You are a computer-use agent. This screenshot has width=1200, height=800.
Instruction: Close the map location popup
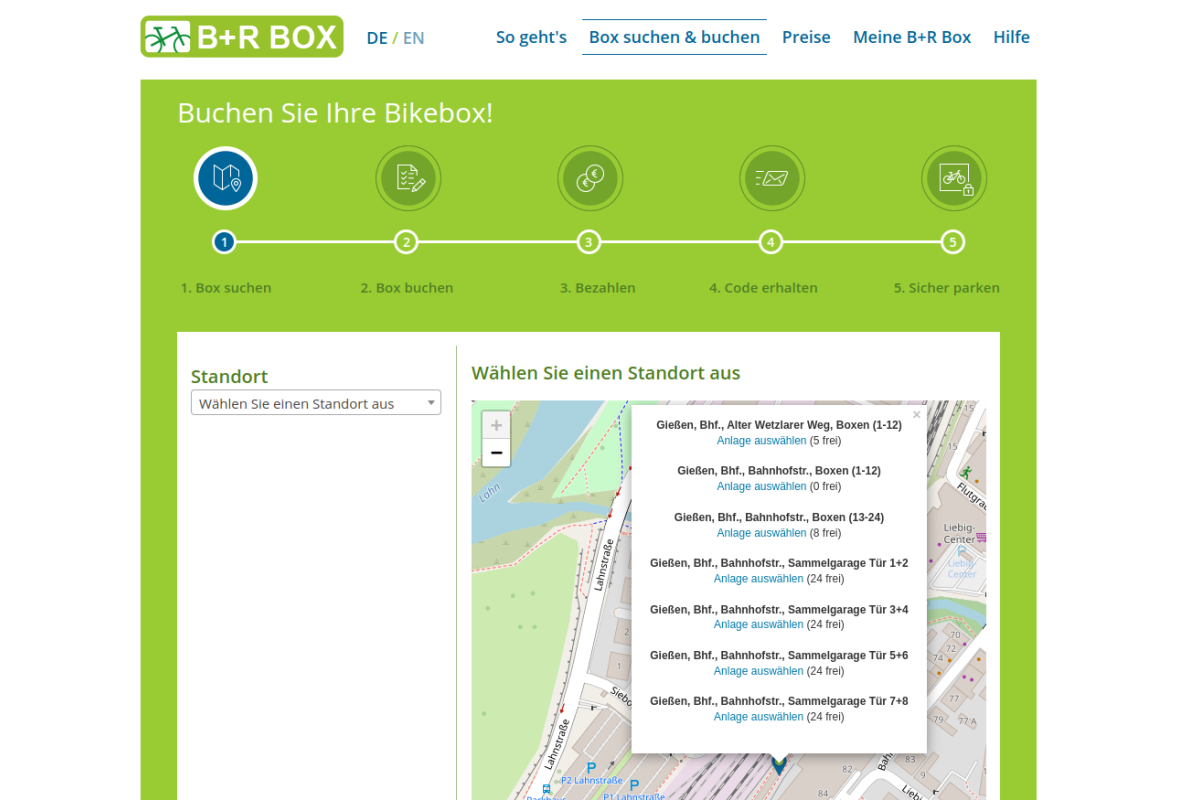(x=916, y=414)
